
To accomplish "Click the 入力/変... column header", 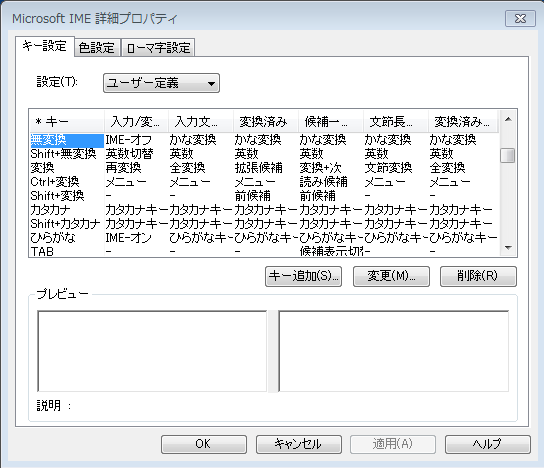I will (x=136, y=122).
